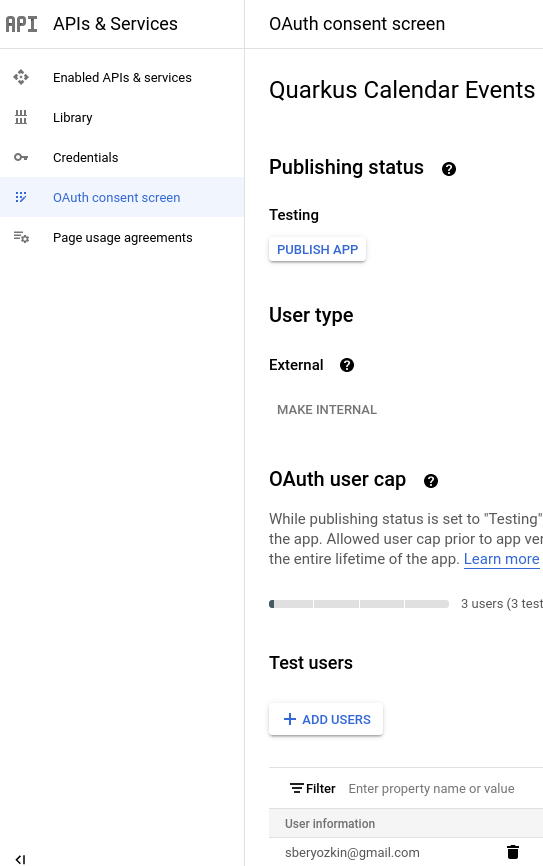Collapse the sidebar navigation panel
Screen dimensions: 543x866
tap(20, 859)
